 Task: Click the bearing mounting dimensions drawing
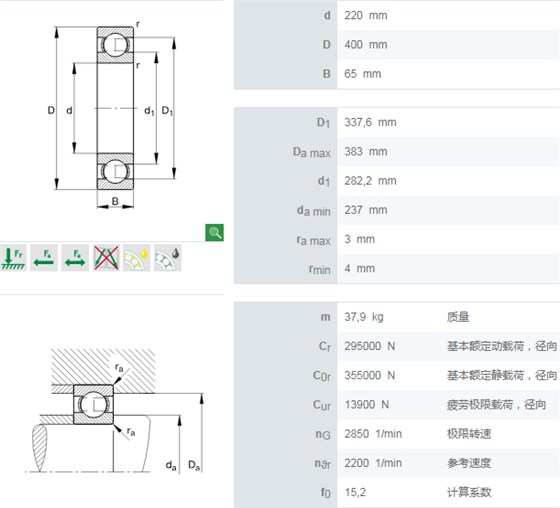coord(115,411)
